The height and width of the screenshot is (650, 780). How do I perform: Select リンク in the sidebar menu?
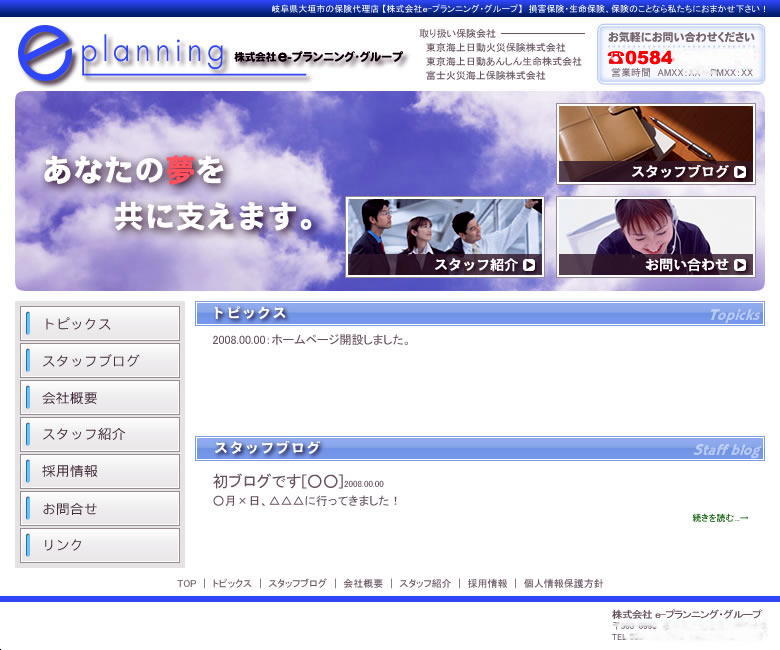(x=100, y=545)
